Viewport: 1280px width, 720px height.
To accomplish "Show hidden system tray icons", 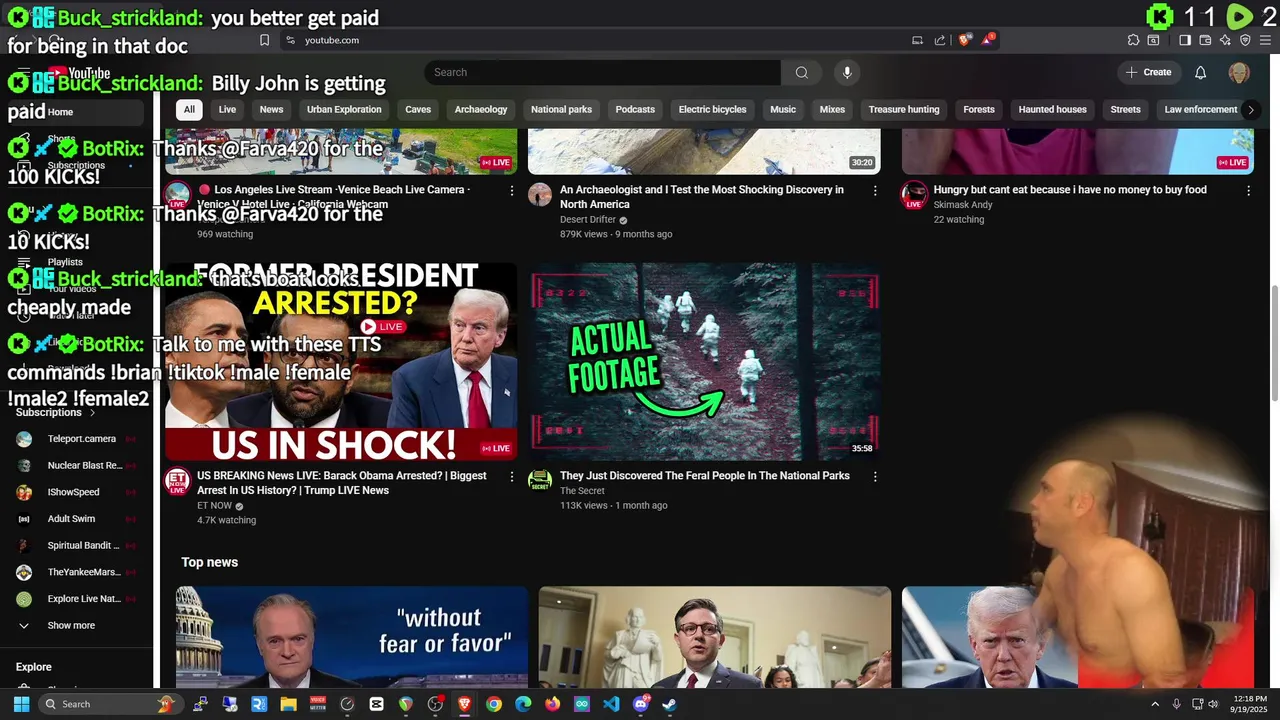I will point(1155,704).
